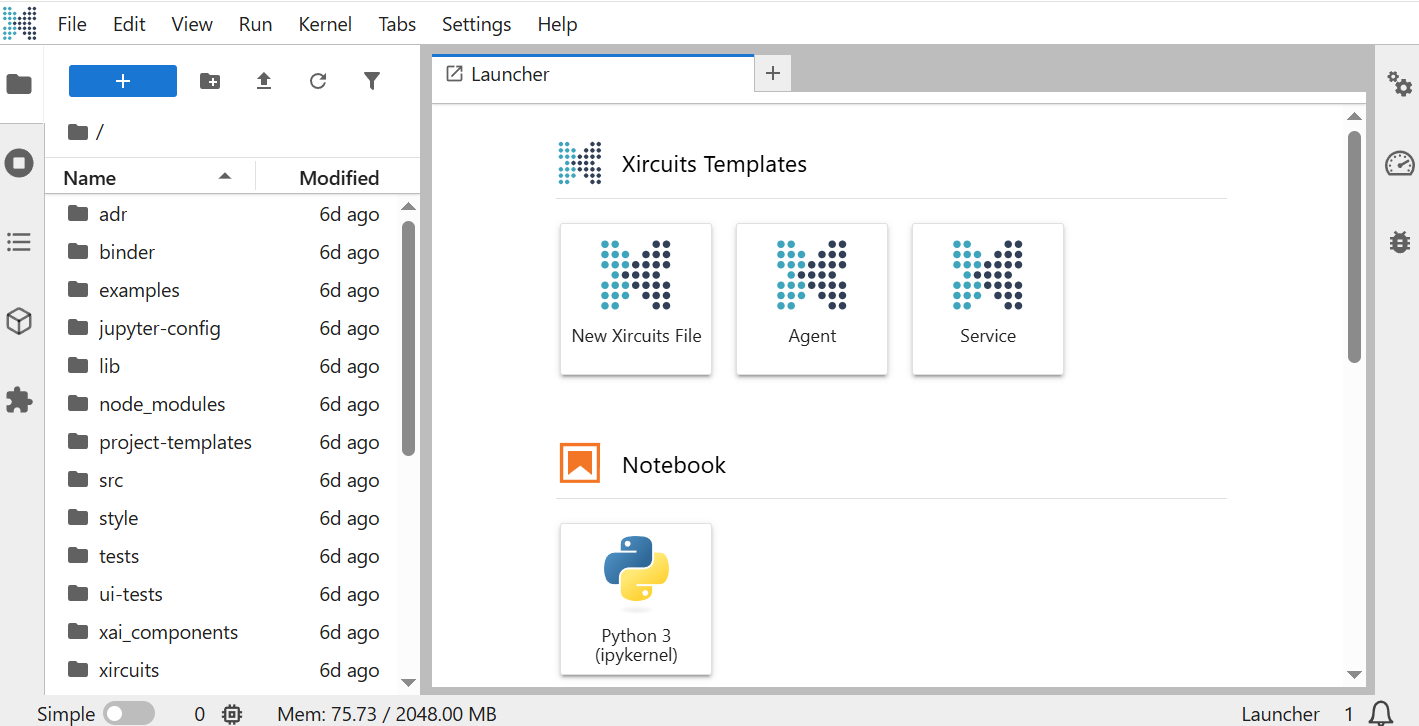Image resolution: width=1419 pixels, height=726 pixels.
Task: Sort files using Name column arrow
Action: tap(225, 177)
